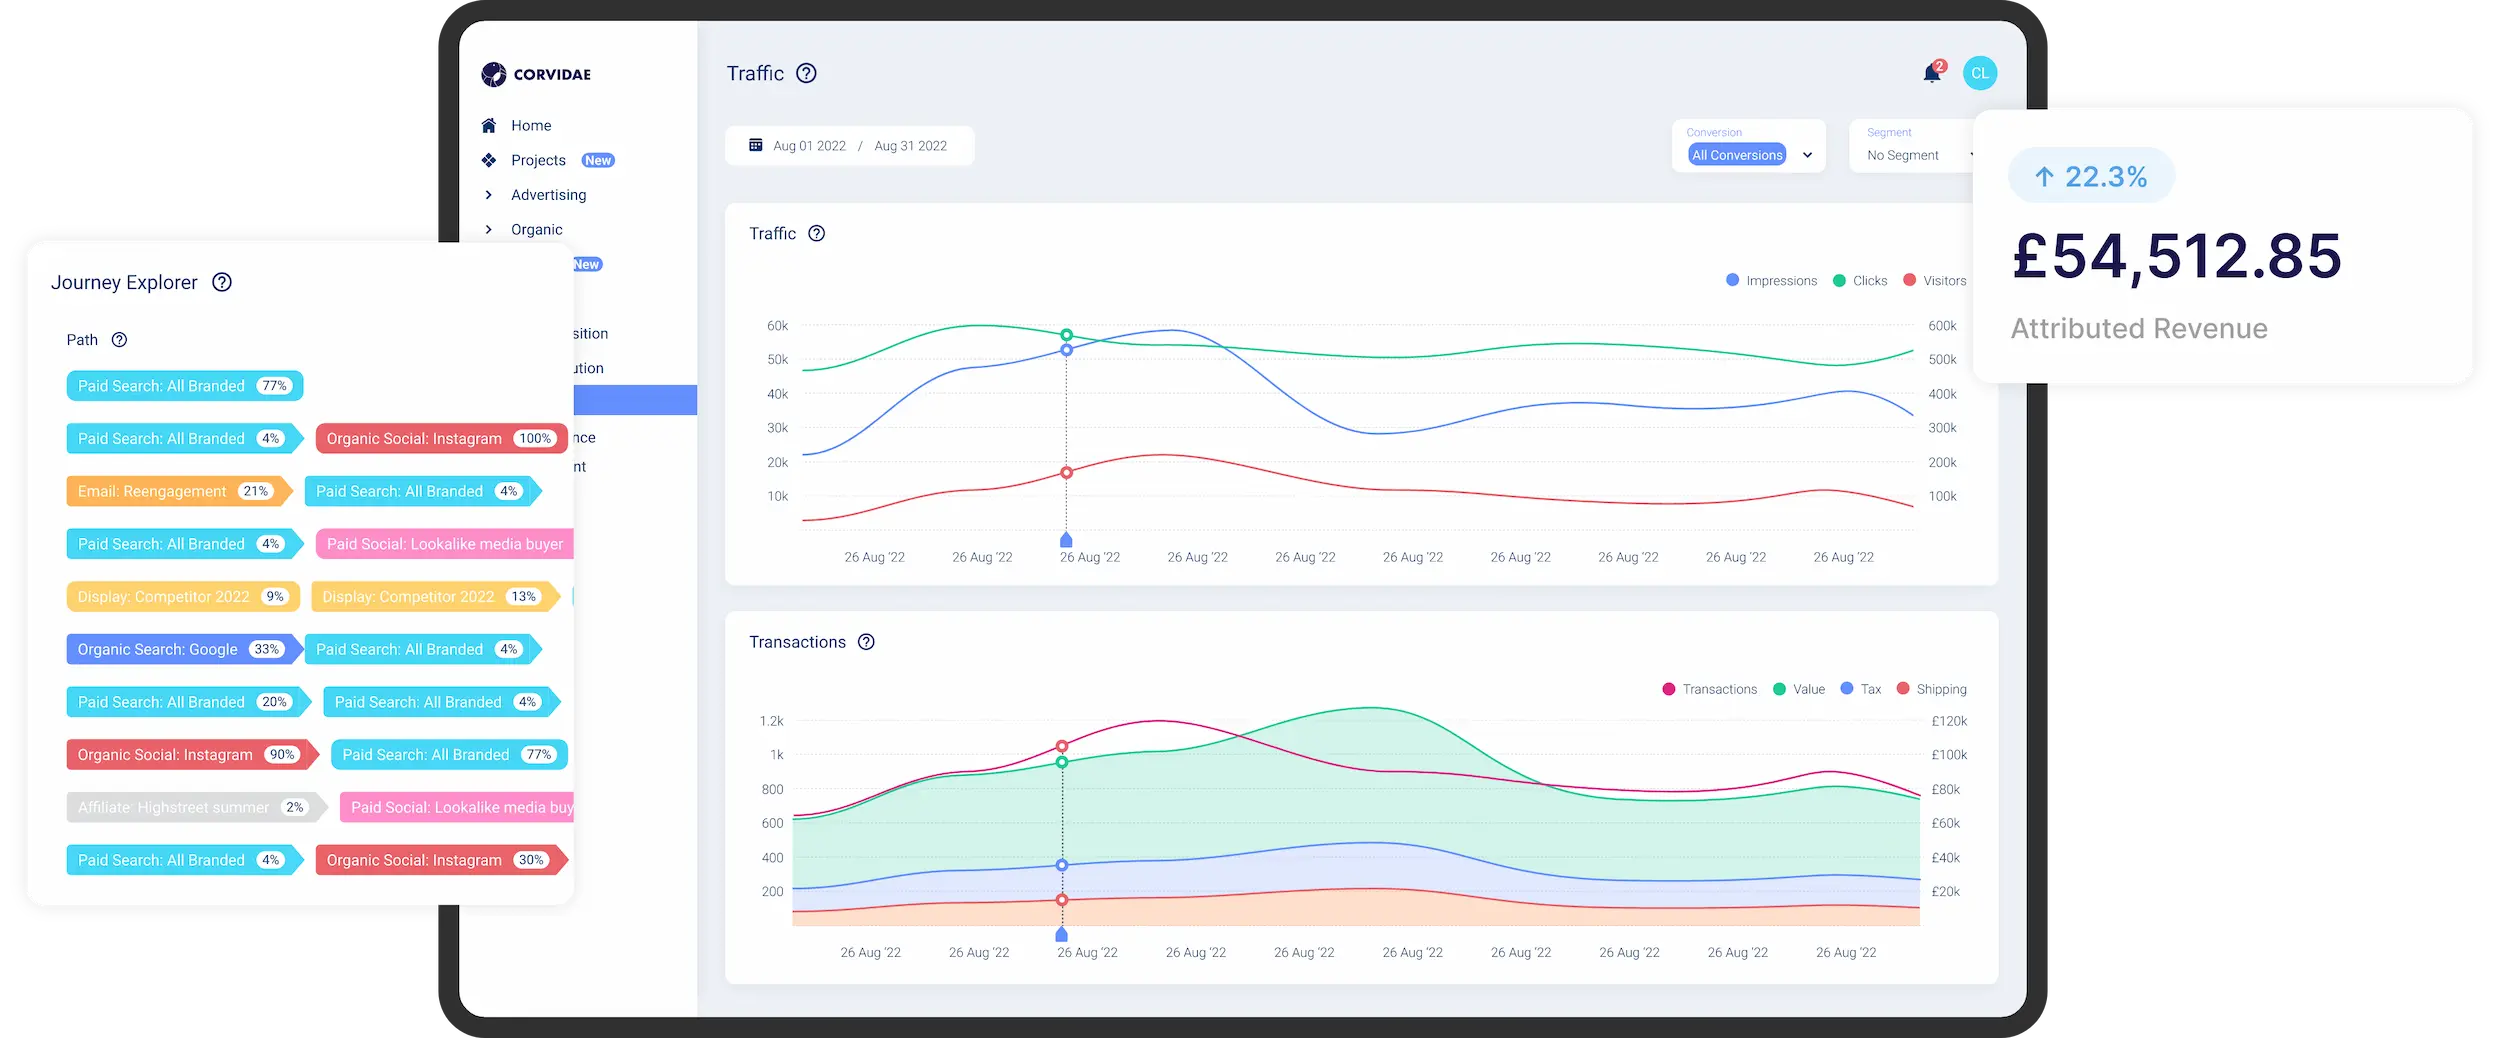
Task: Click the calendar icon in date range
Action: (756, 145)
